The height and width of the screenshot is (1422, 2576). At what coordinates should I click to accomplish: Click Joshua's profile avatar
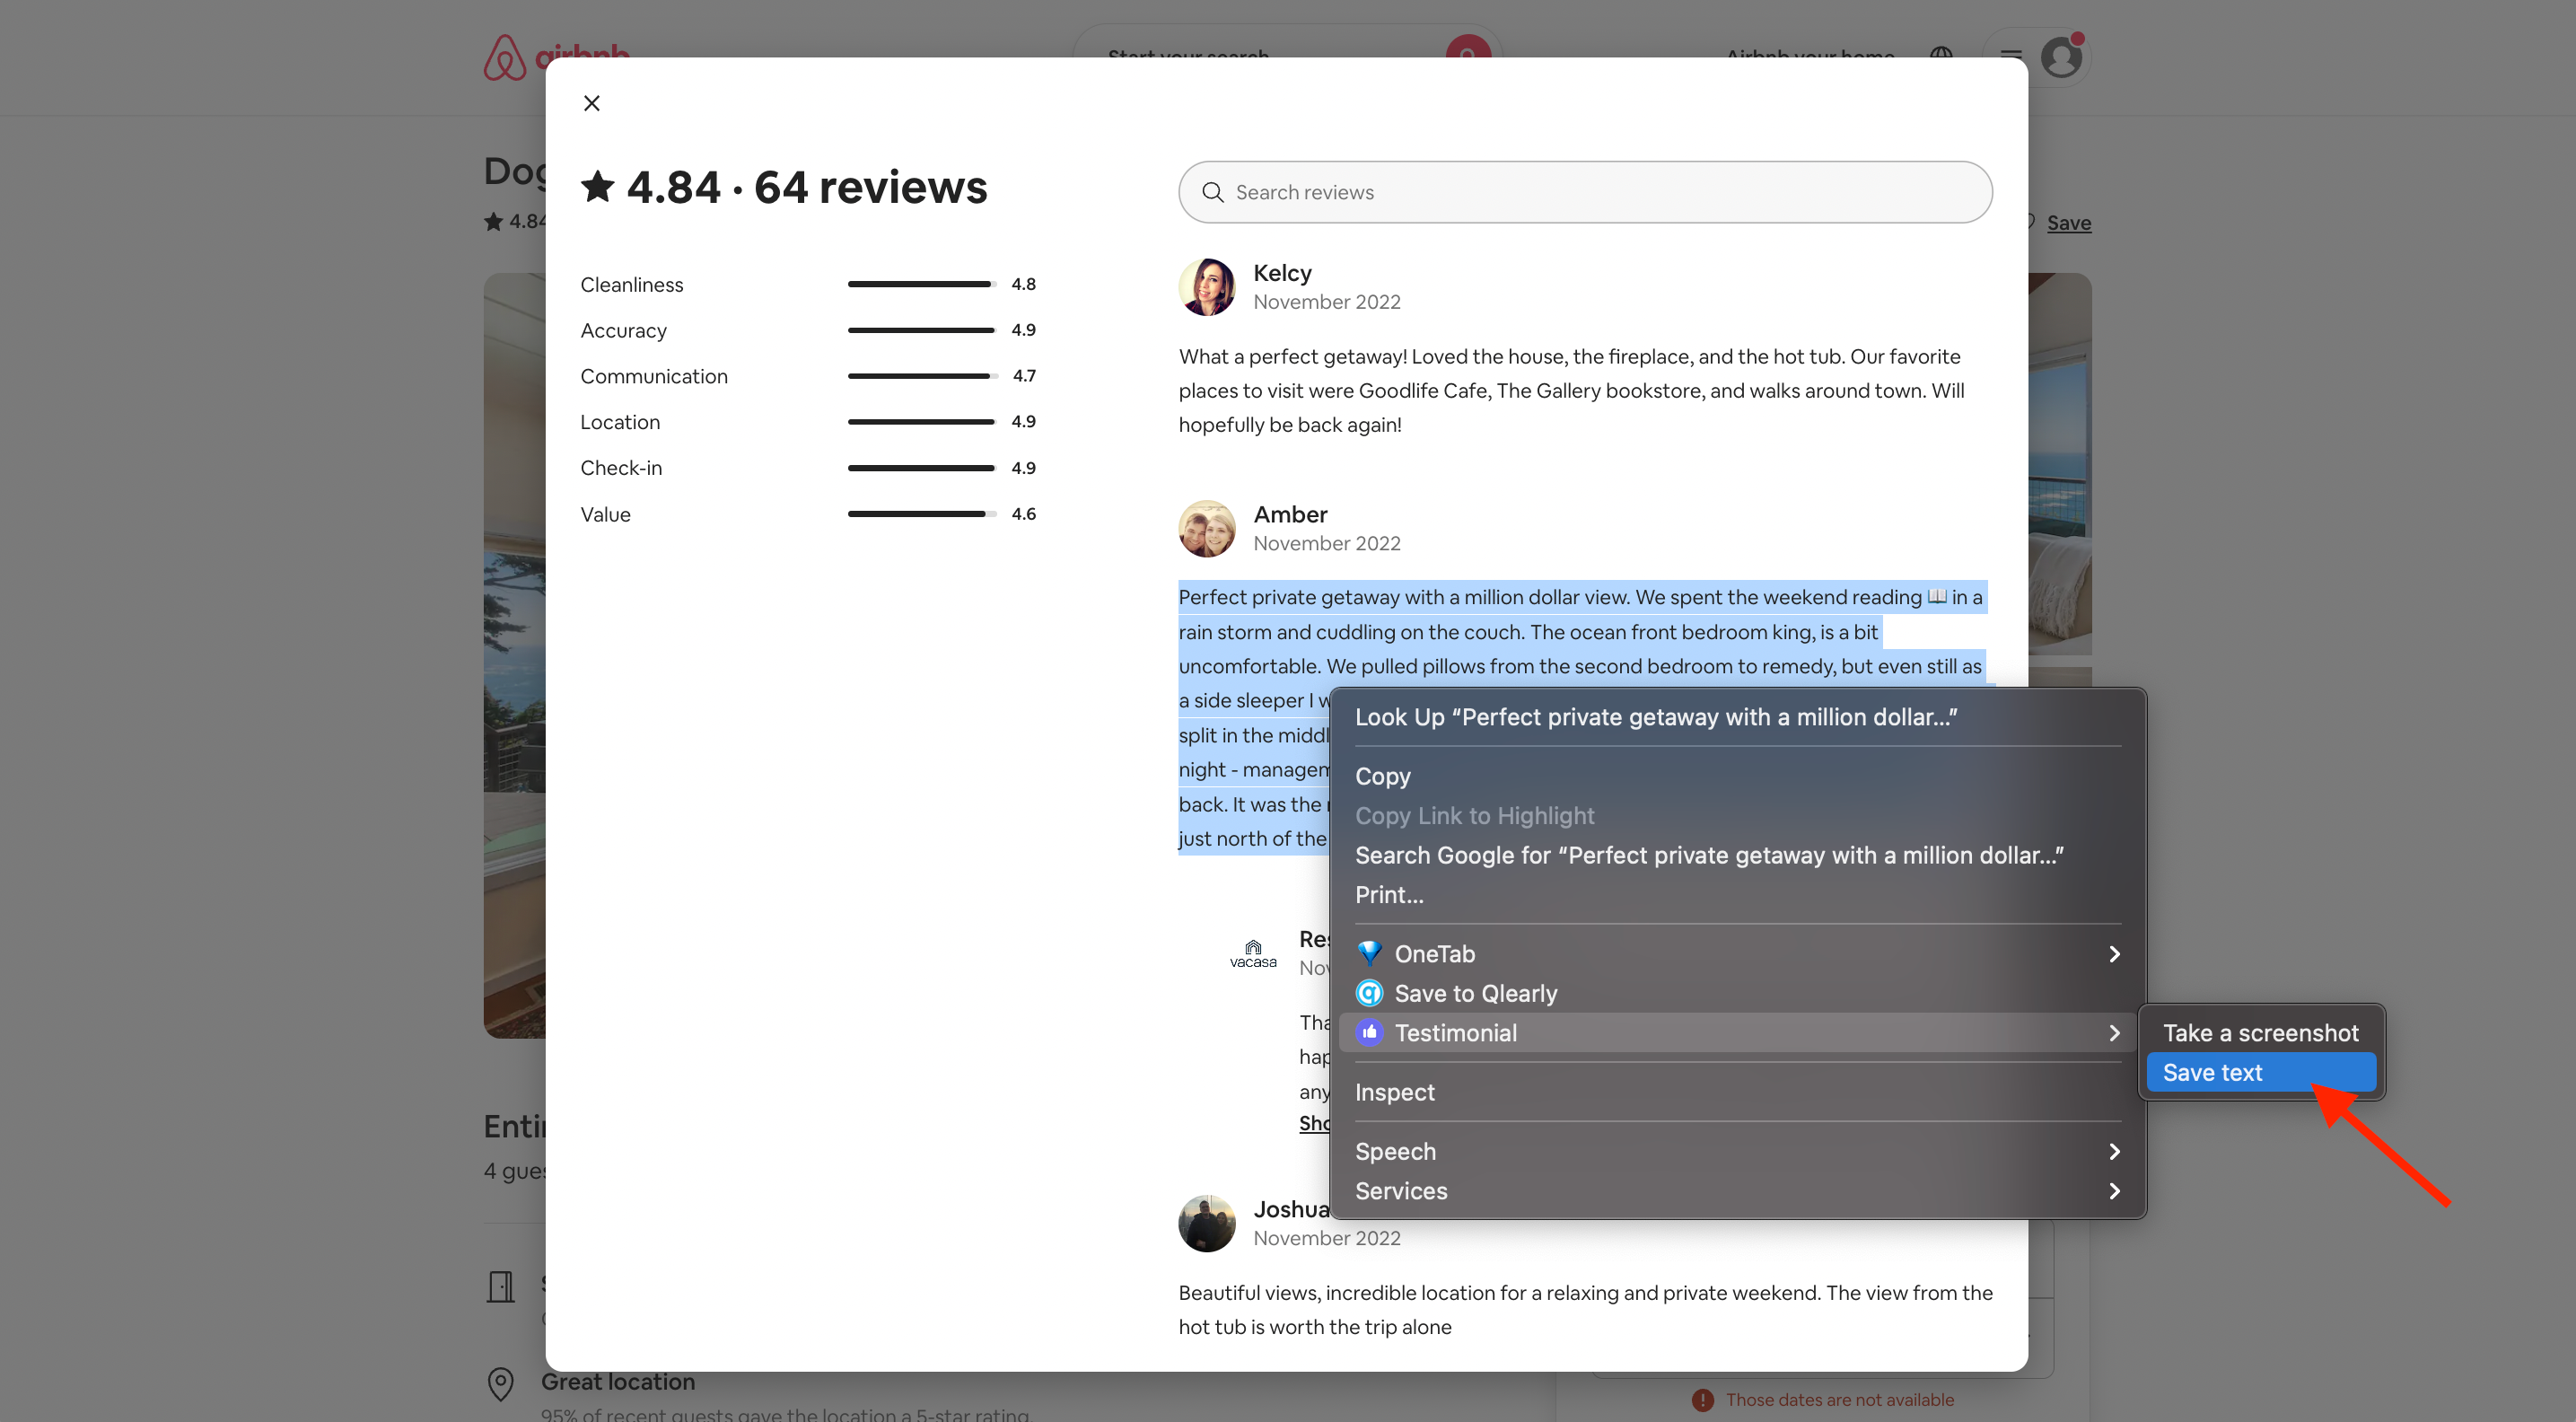click(1206, 1223)
